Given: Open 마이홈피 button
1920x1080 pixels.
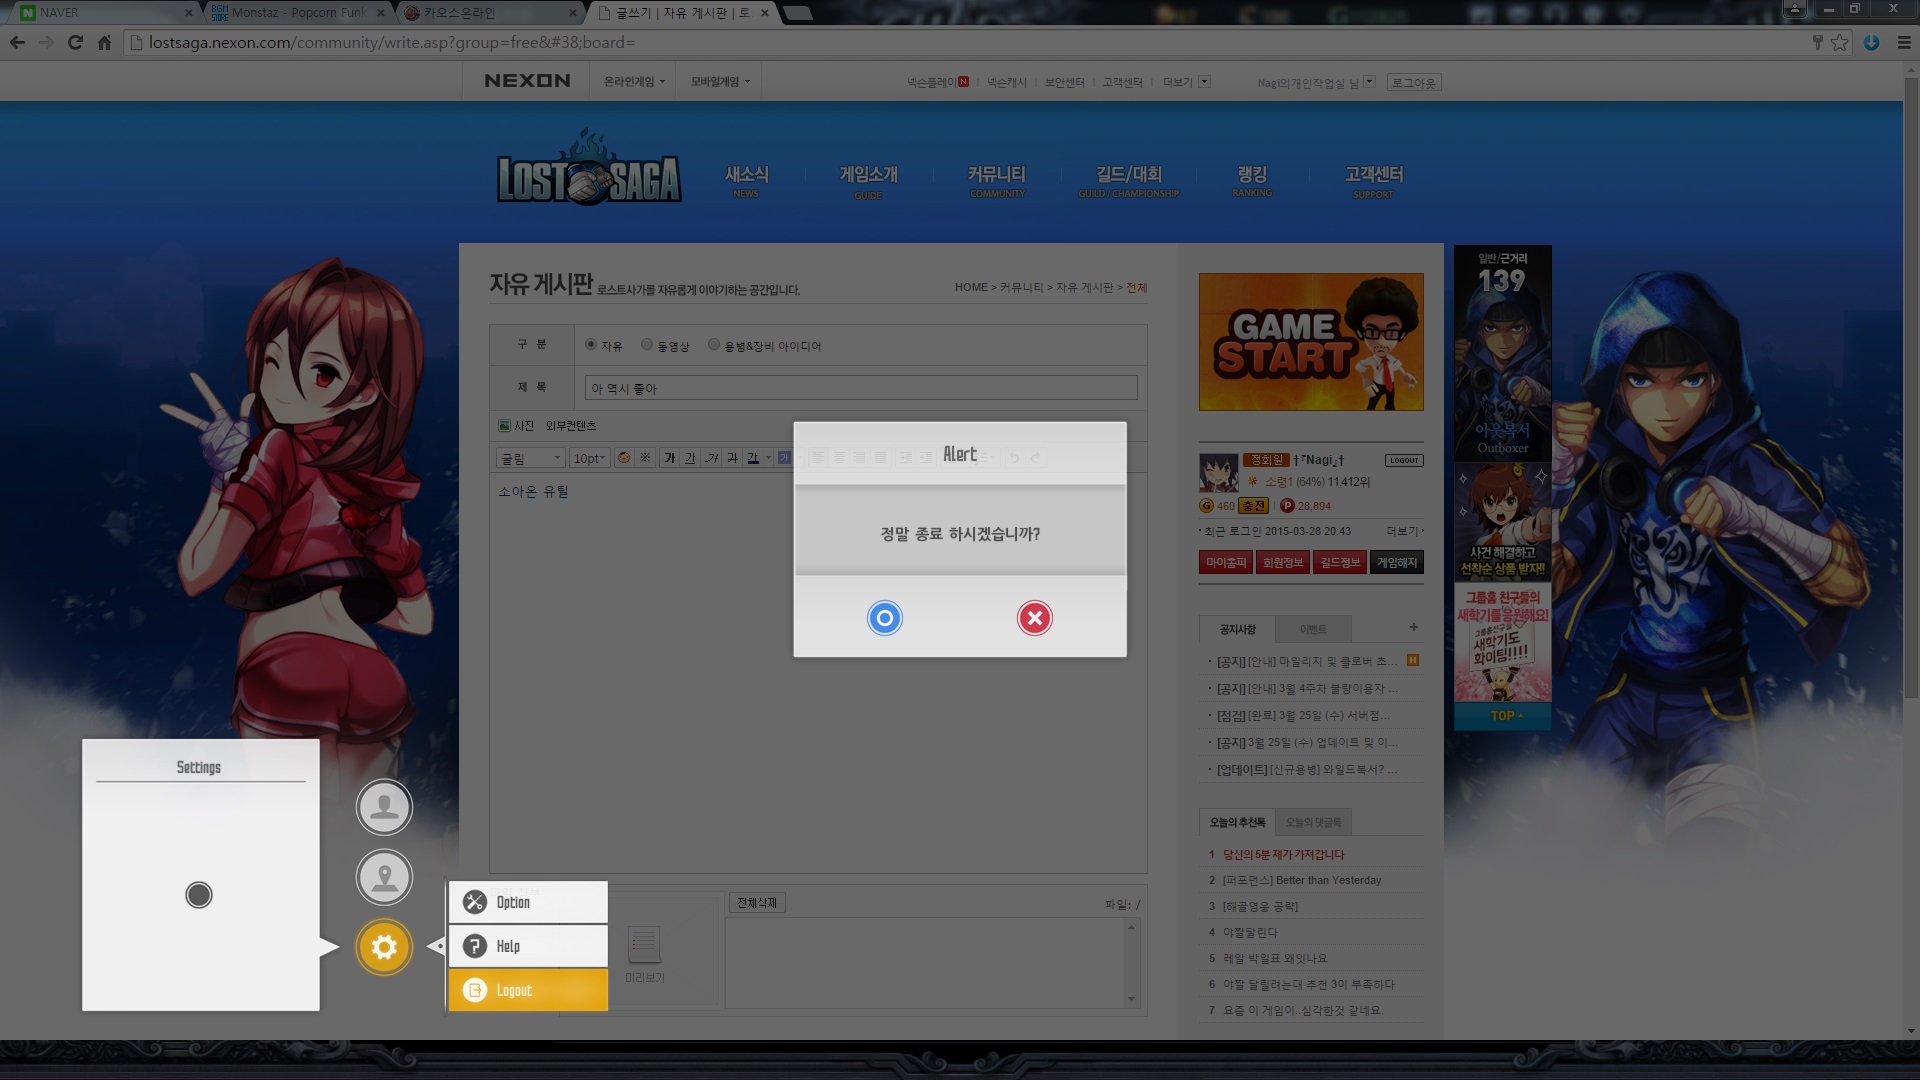Looking at the screenshot, I should point(1226,563).
